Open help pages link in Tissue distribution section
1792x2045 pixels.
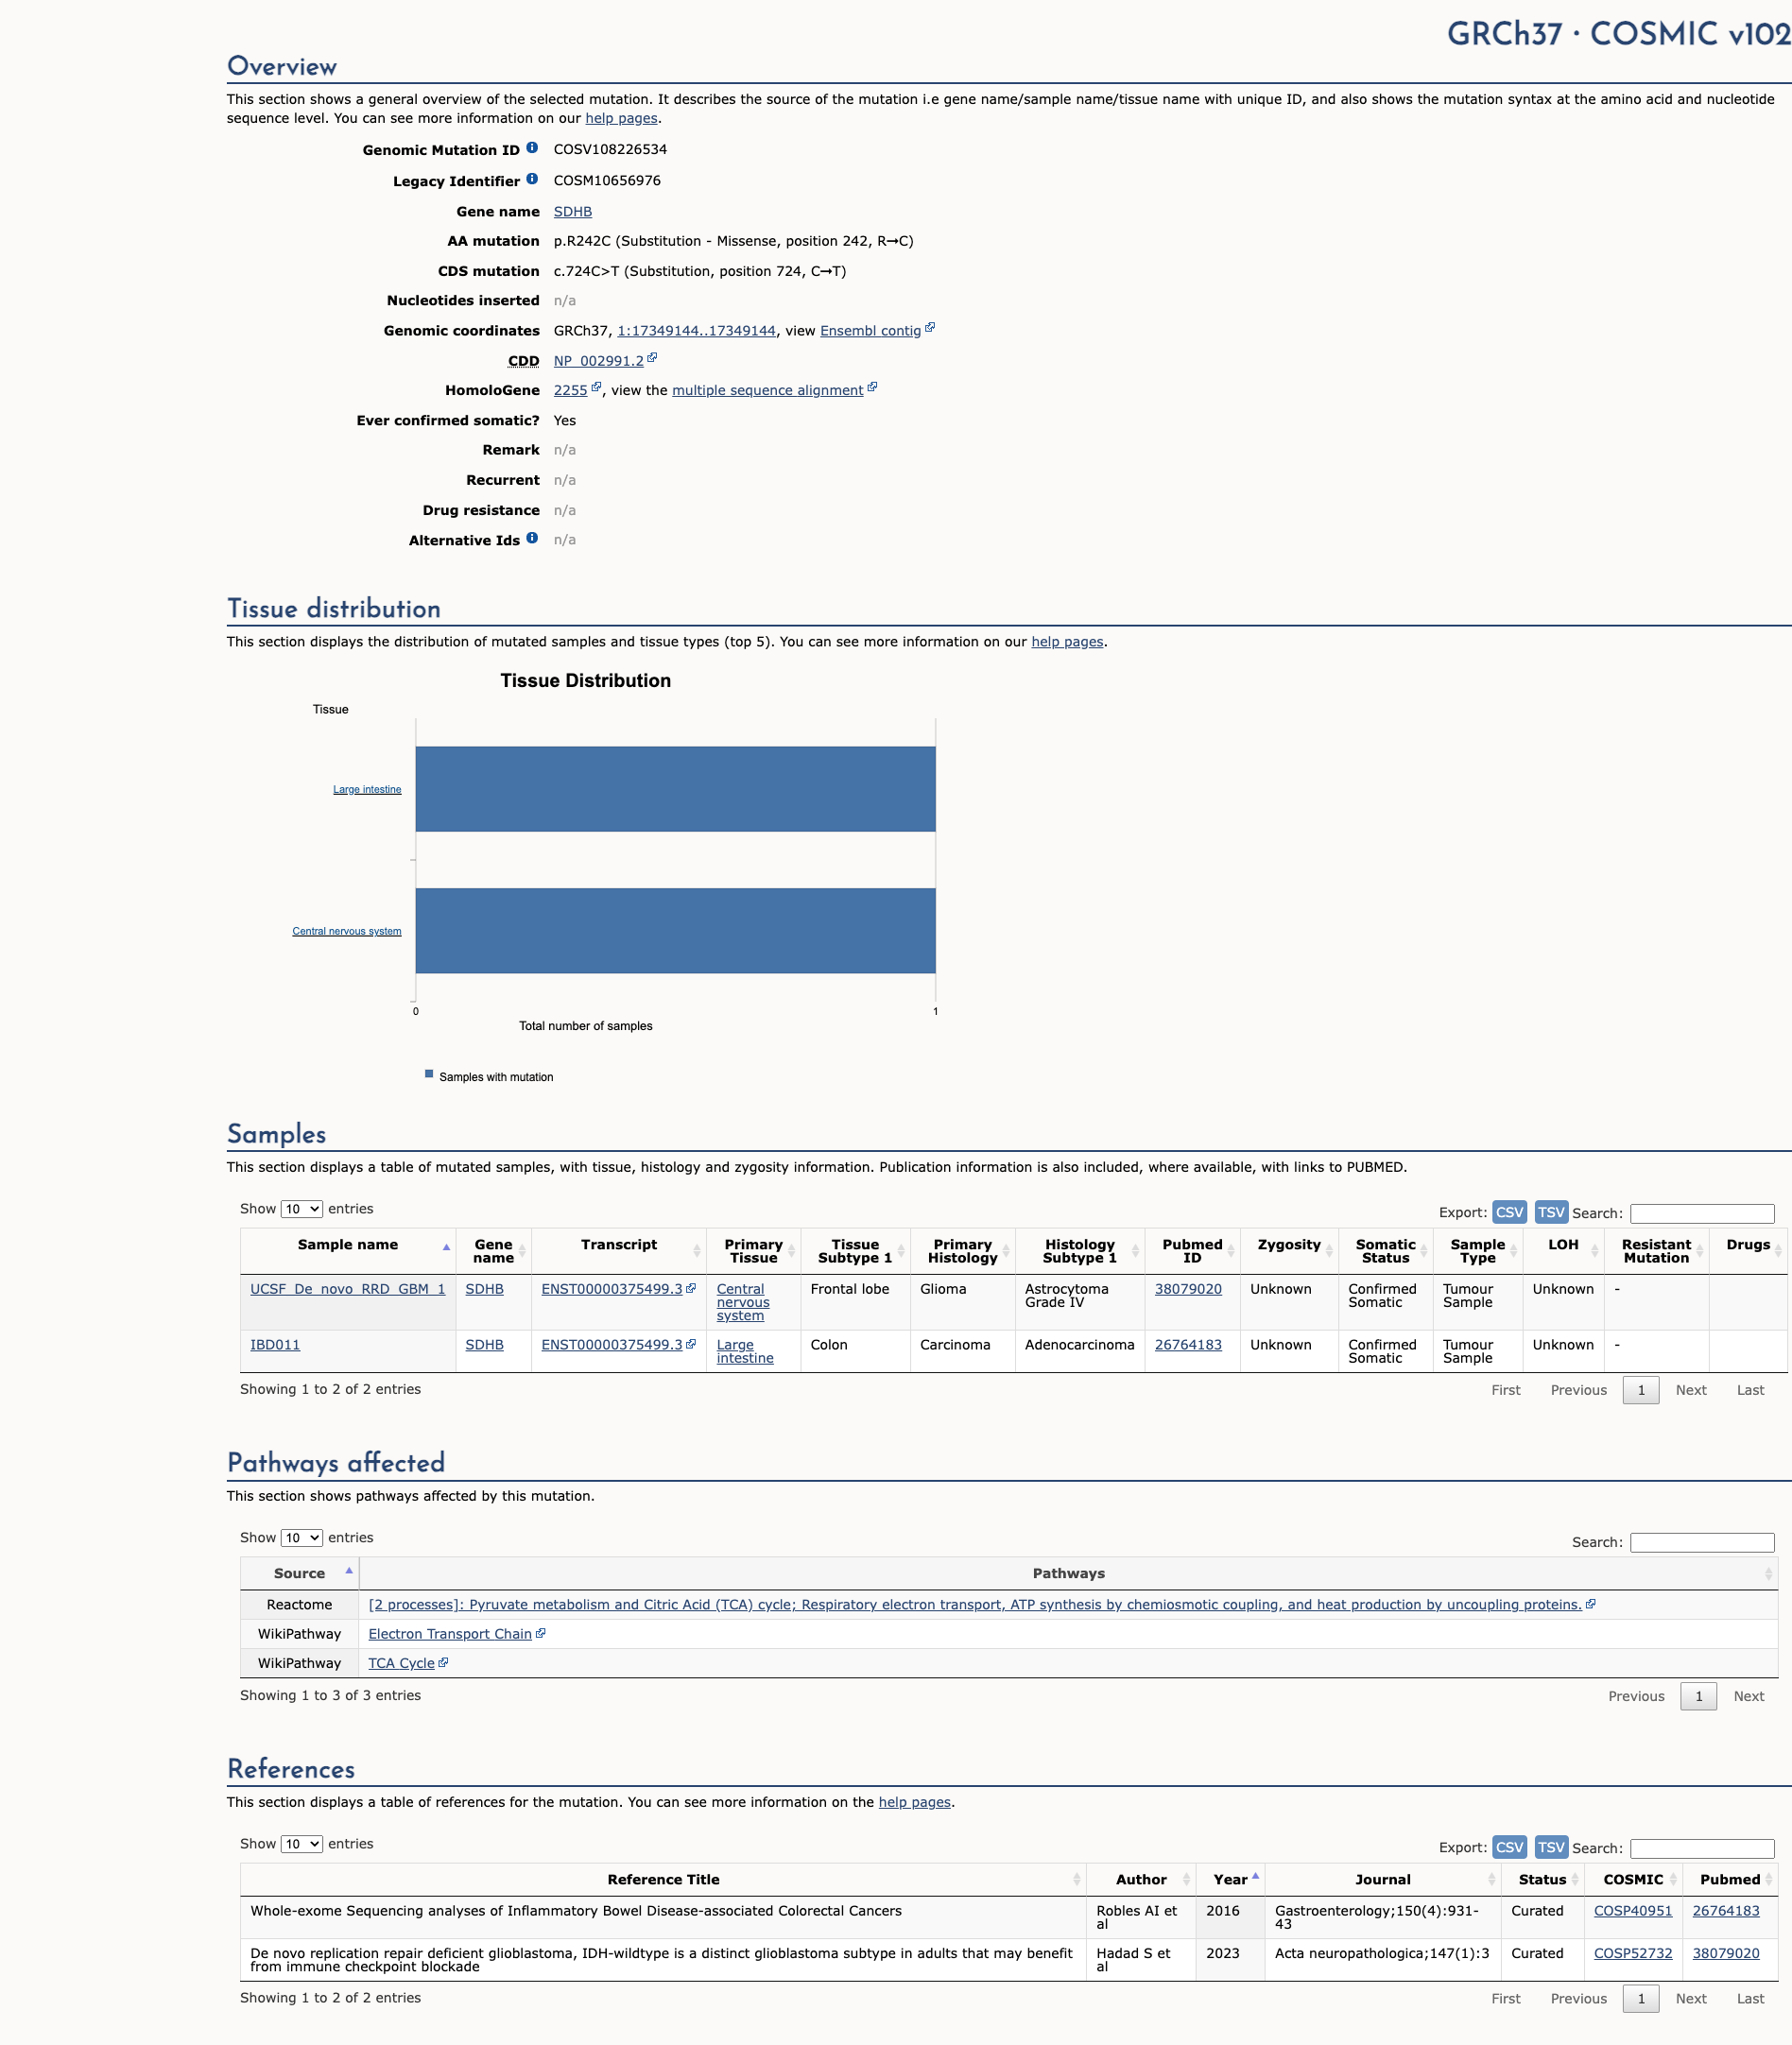click(1067, 642)
